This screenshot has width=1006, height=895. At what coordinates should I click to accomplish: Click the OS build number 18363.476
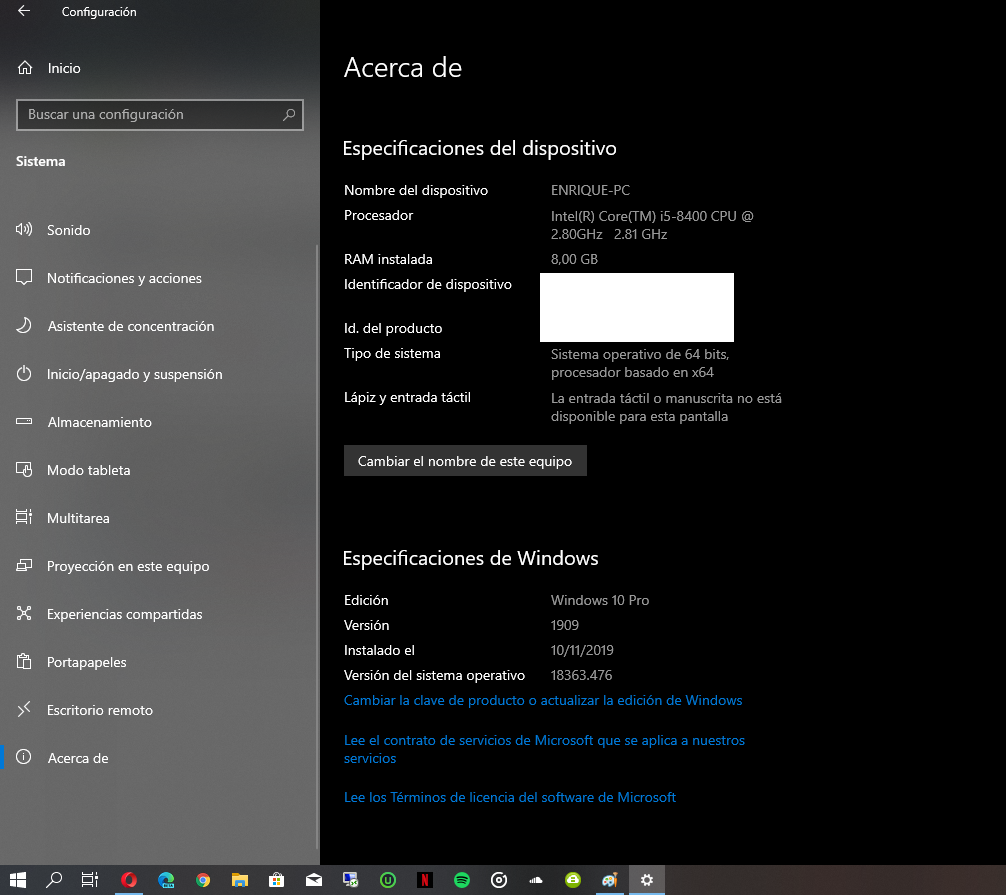pyautogui.click(x=581, y=676)
